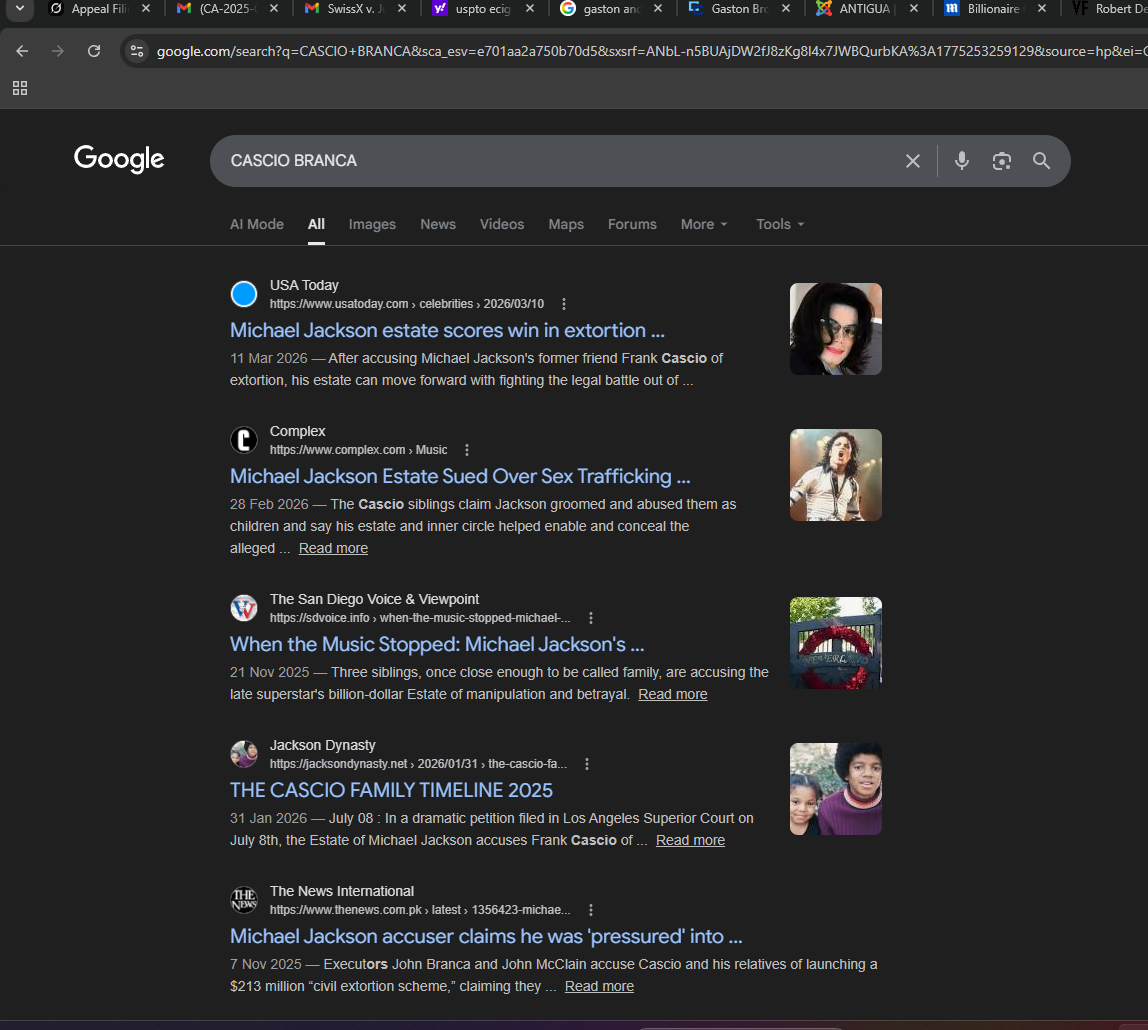Click the Michael Jackson thumbnail for USA Today

pos(835,329)
